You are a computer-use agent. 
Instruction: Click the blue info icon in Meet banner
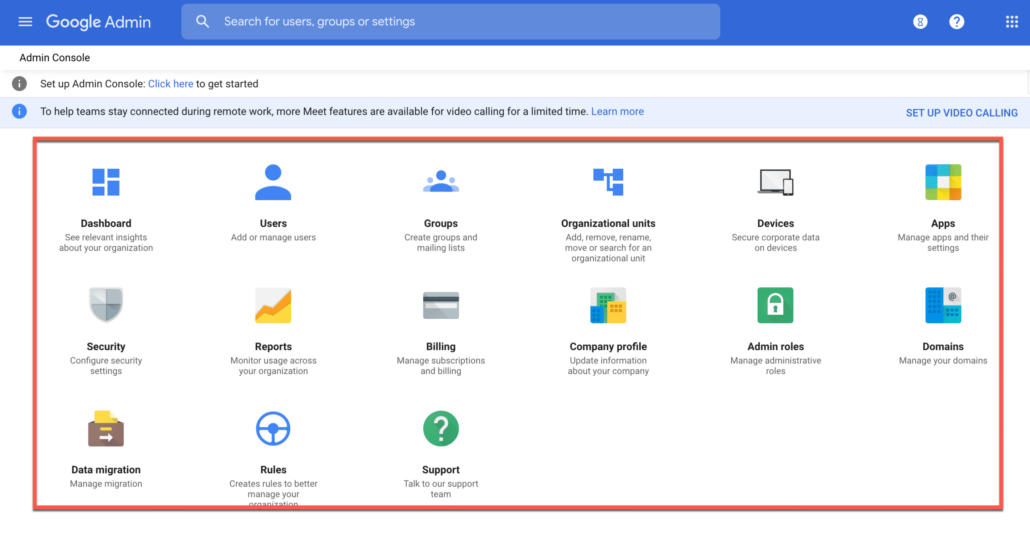pyautogui.click(x=20, y=112)
